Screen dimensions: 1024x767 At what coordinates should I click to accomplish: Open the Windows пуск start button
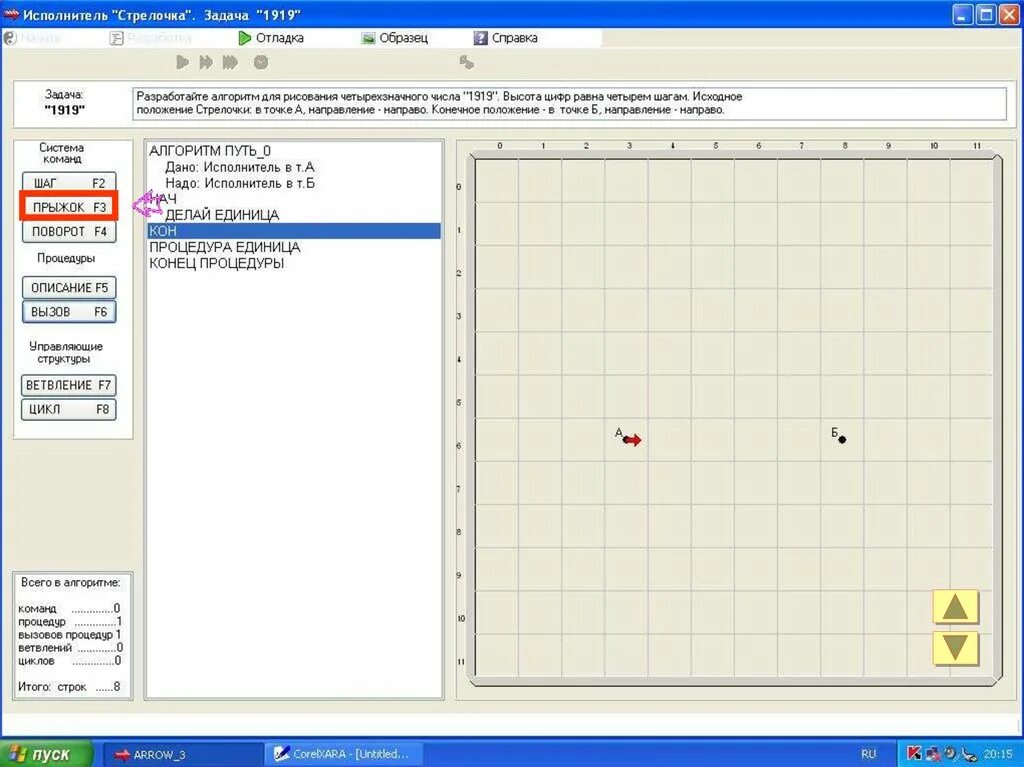(x=46, y=753)
